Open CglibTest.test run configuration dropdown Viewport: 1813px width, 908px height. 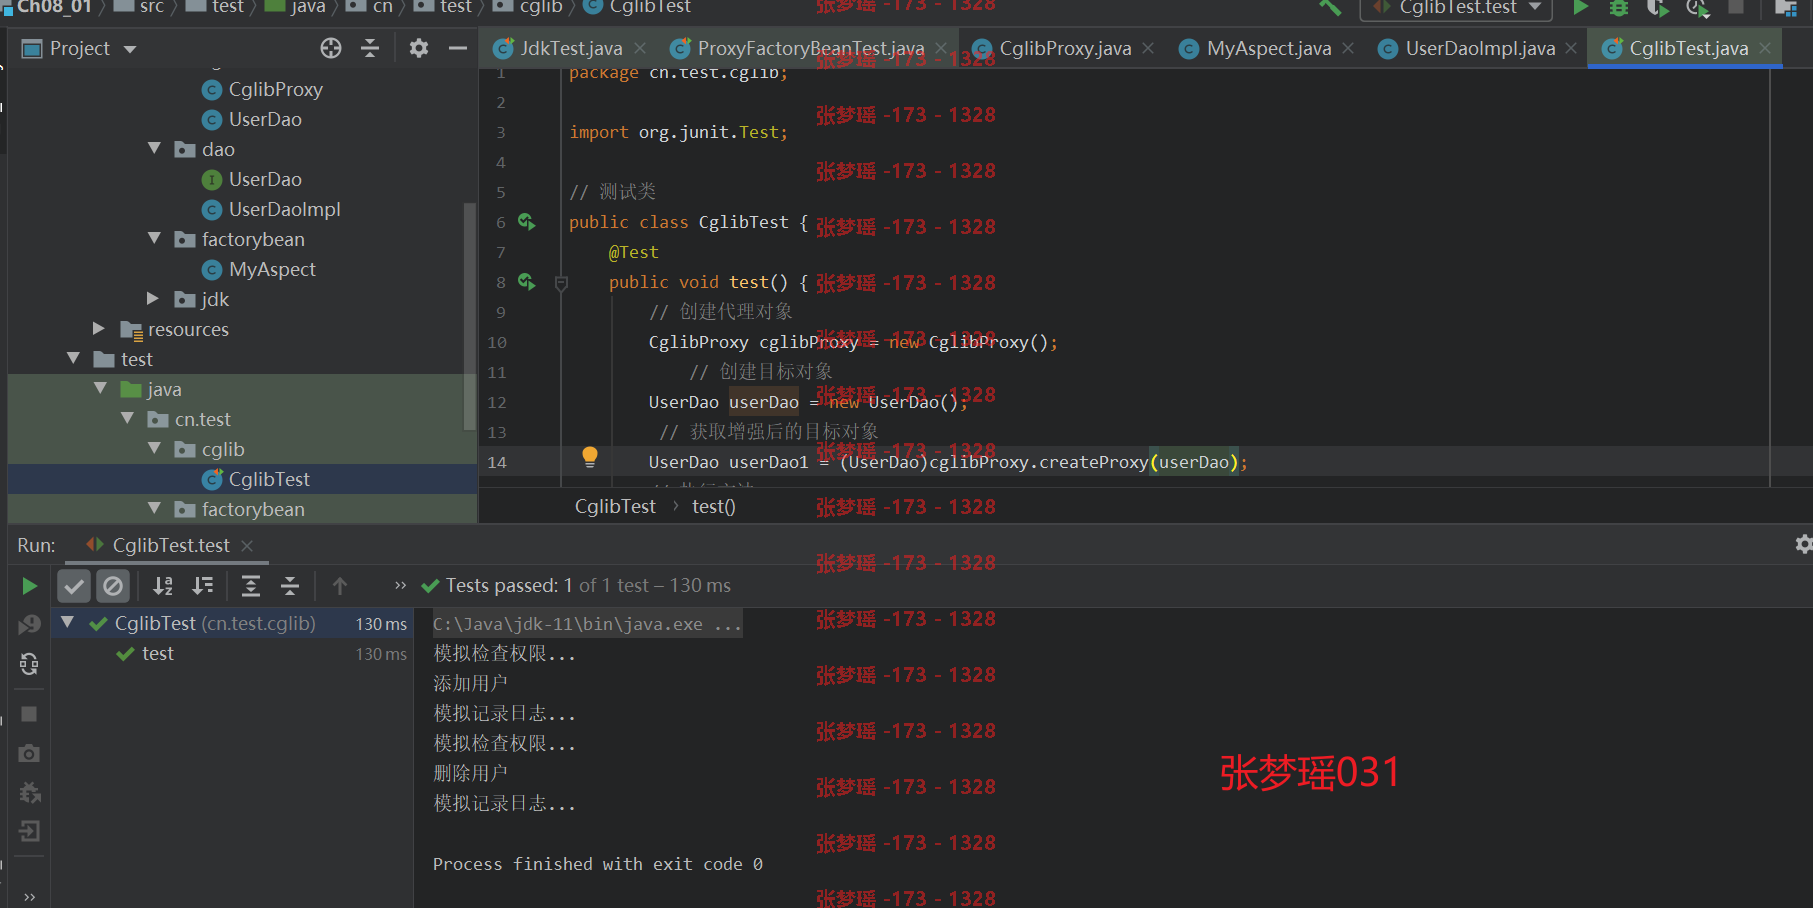click(1456, 8)
